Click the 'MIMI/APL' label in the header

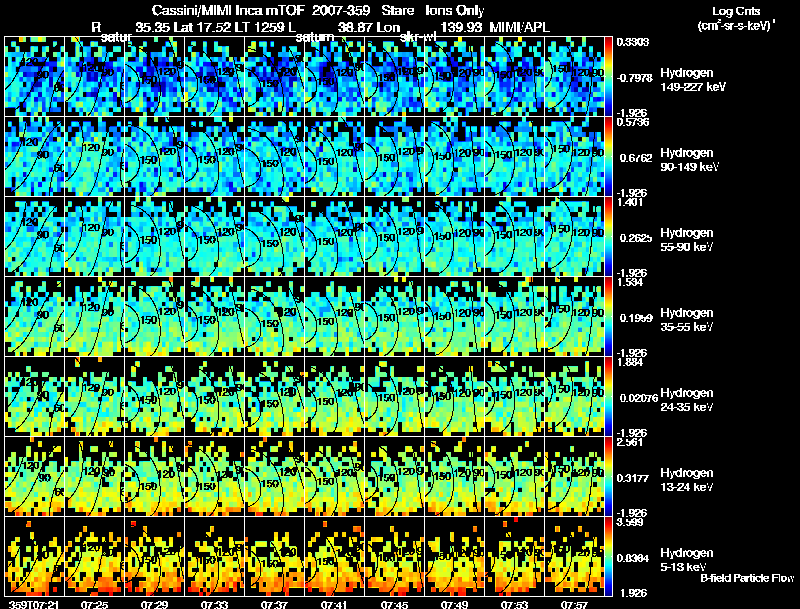tap(519, 27)
